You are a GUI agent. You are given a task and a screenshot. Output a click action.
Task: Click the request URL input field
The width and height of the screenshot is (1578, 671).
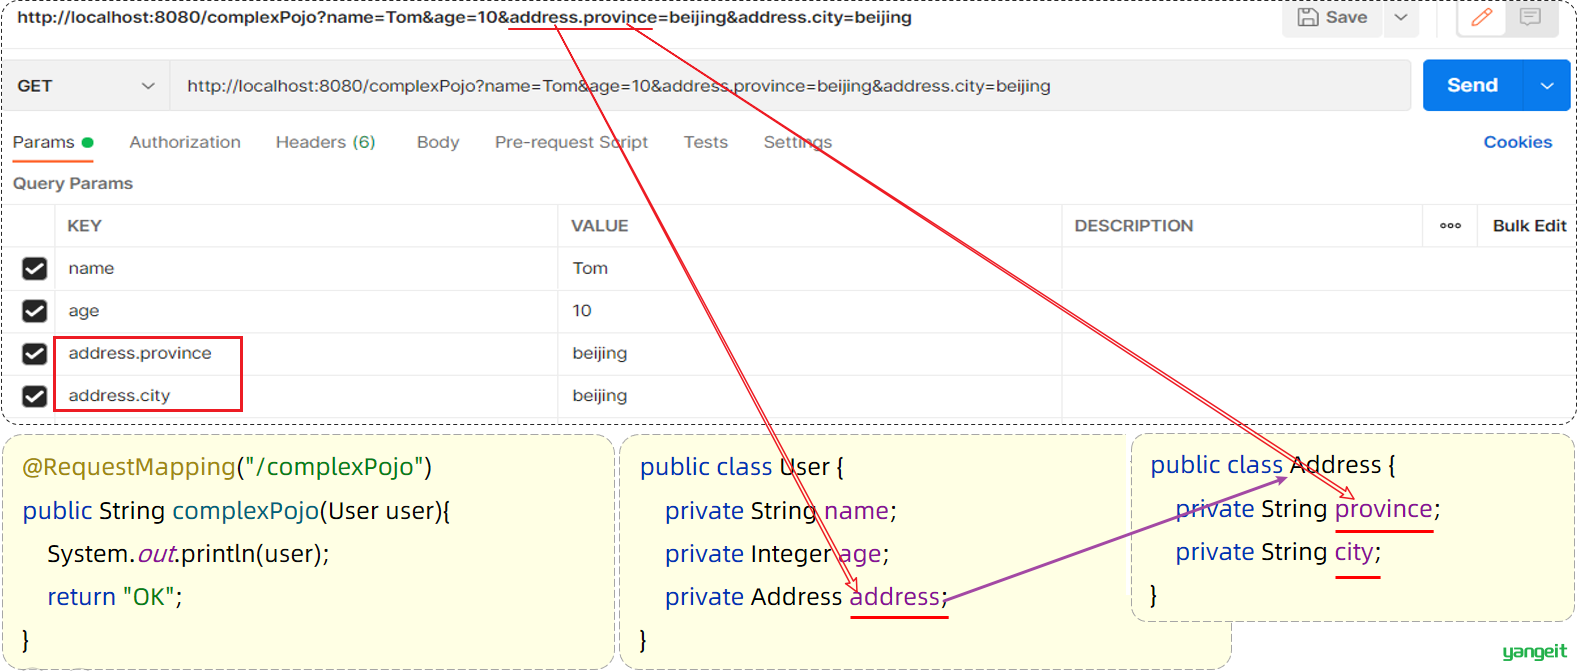coord(790,86)
